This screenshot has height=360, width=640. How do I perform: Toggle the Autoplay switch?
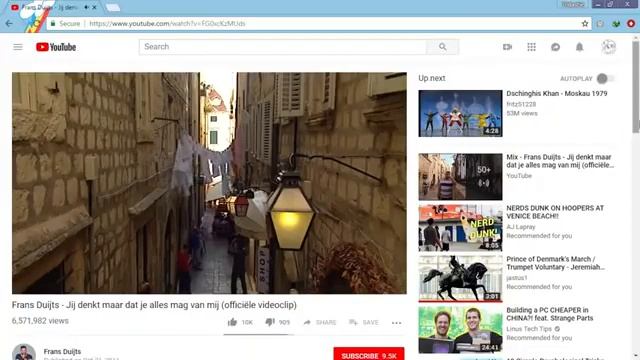(605, 78)
